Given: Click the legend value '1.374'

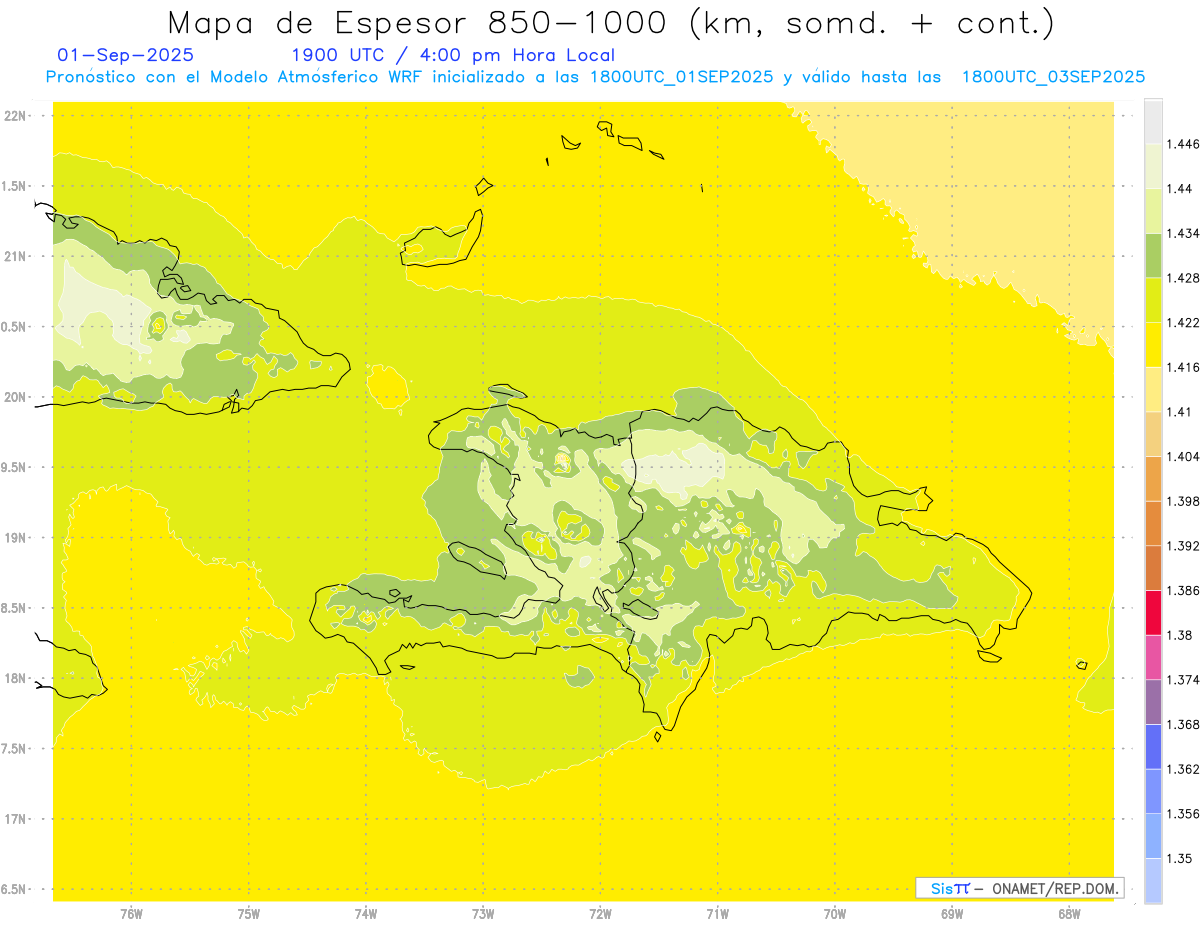Looking at the screenshot, I should (x=1183, y=679).
